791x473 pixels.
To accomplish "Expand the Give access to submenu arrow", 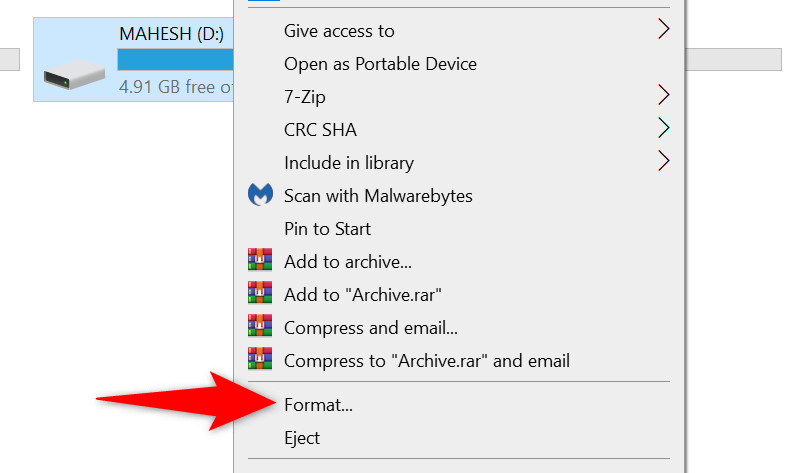I will [663, 31].
